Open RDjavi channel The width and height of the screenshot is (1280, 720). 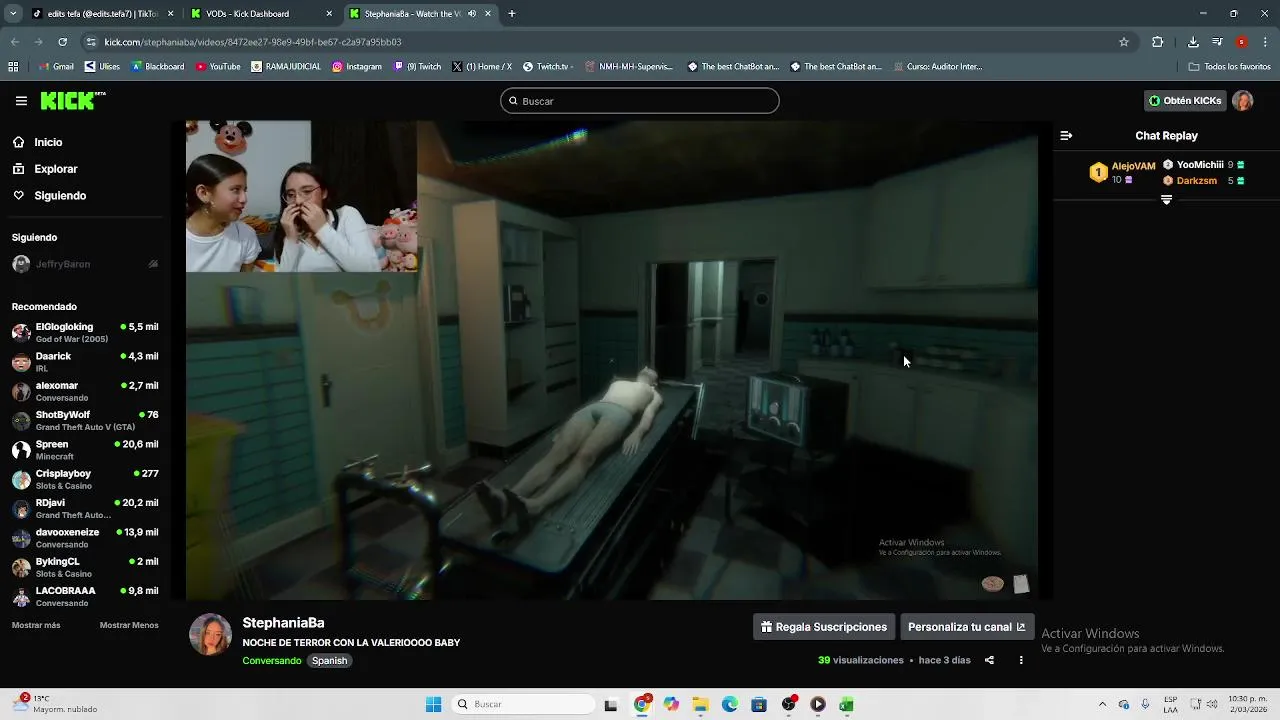coord(85,508)
